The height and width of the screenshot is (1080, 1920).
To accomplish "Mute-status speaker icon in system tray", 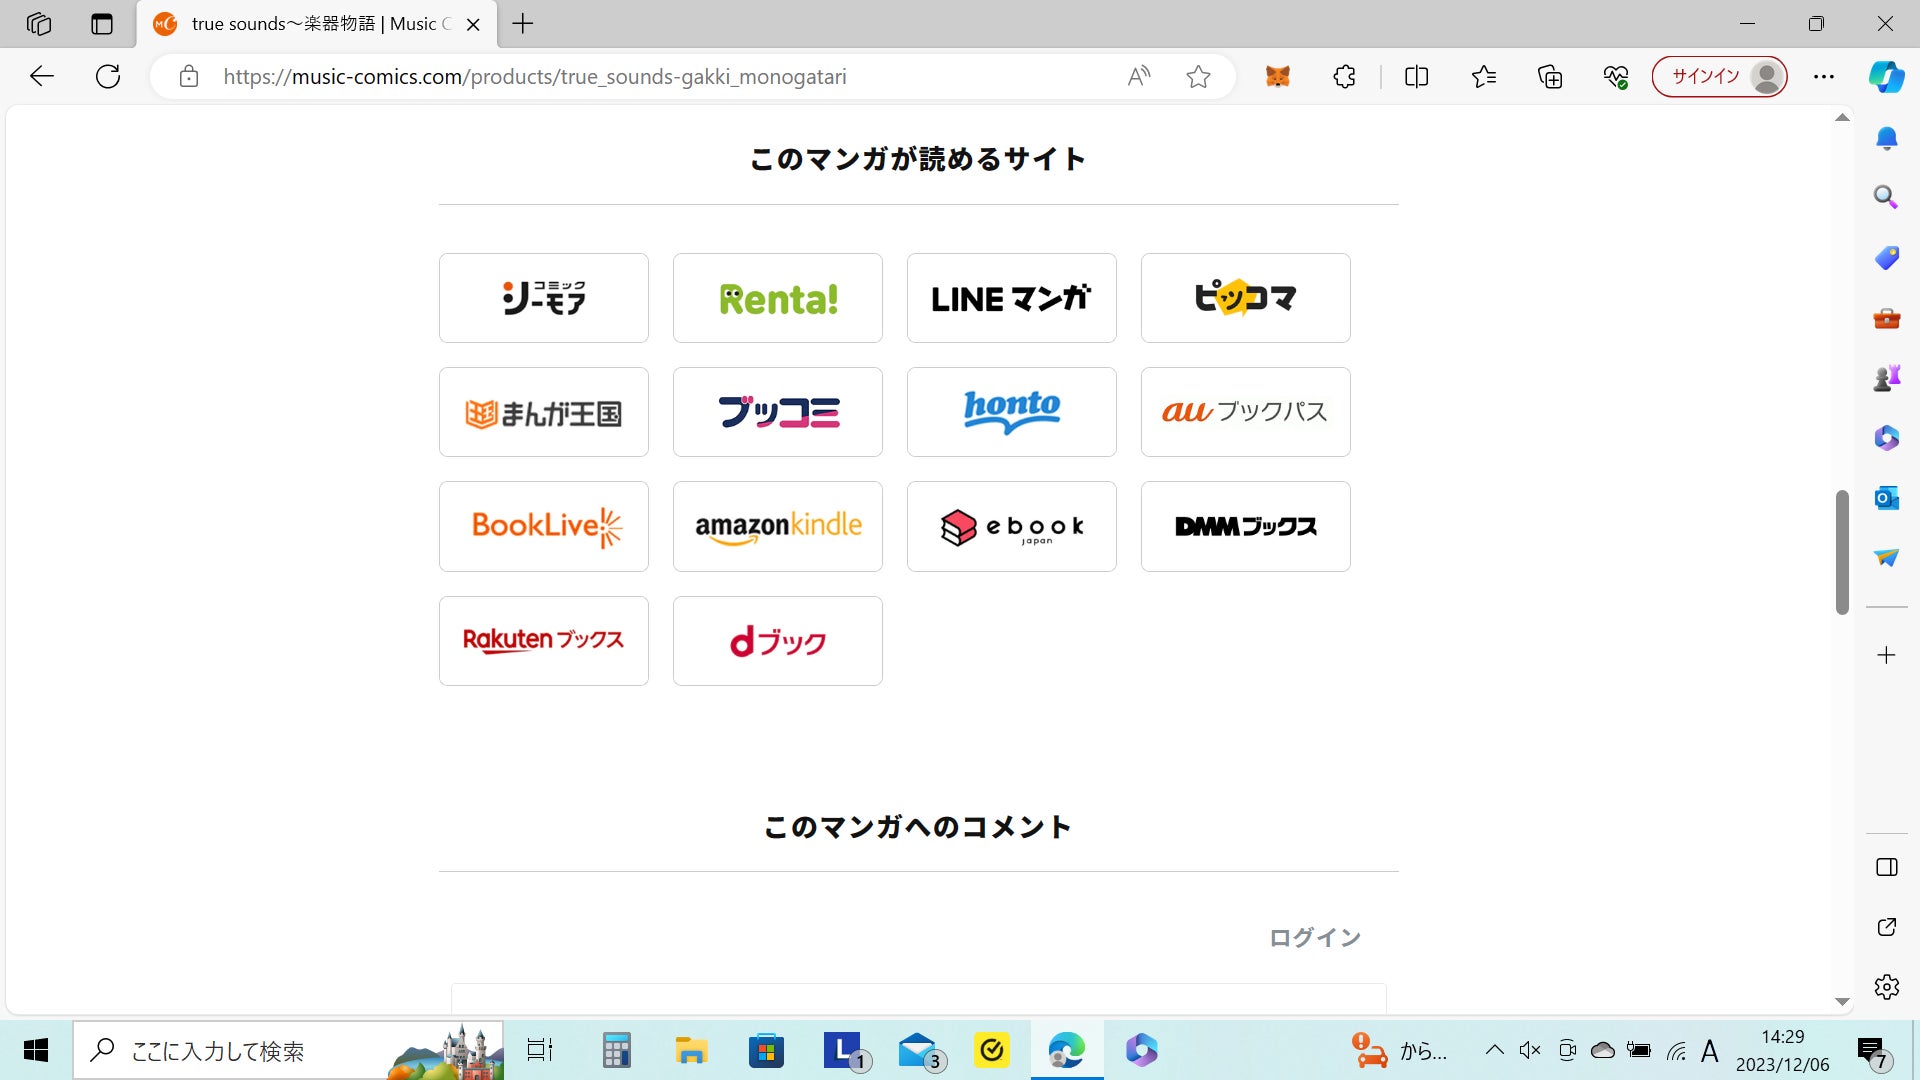I will tap(1529, 1050).
